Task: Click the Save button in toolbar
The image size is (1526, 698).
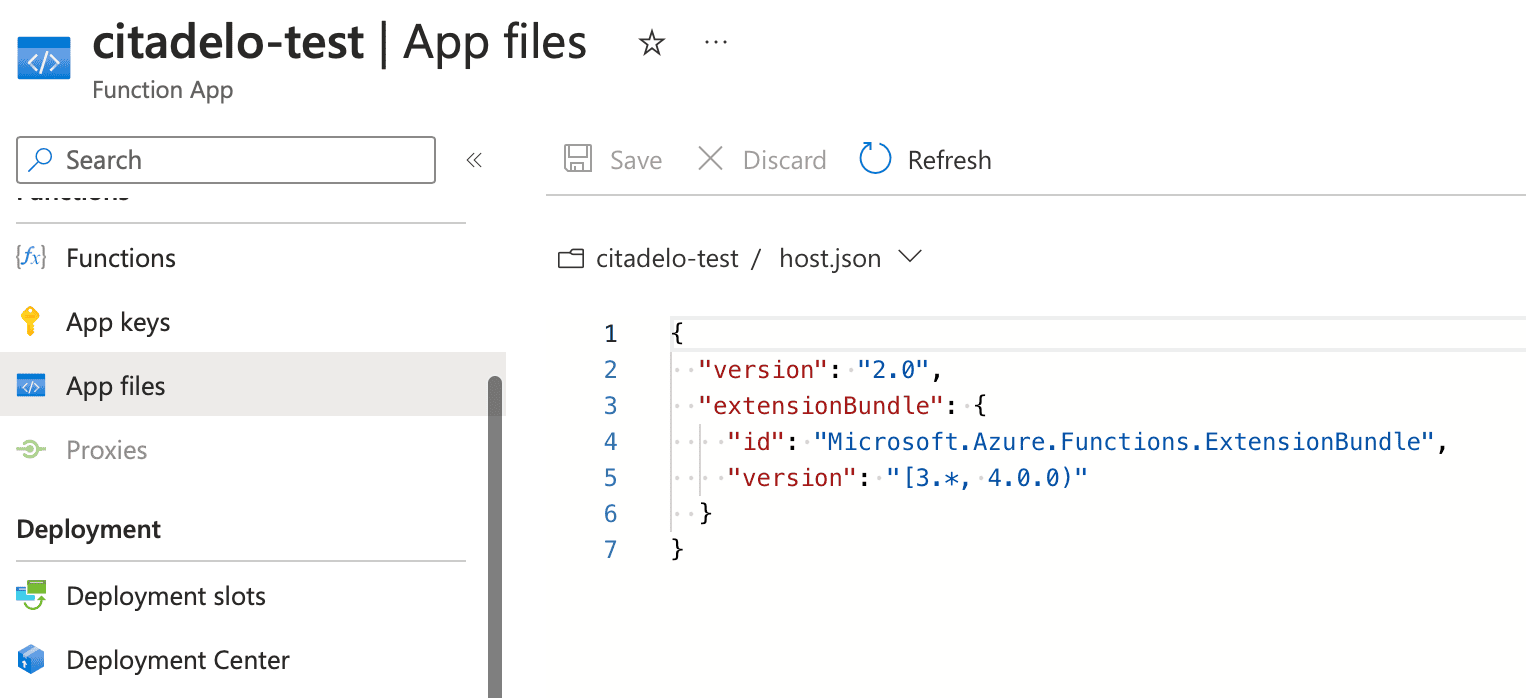Action: 614,160
